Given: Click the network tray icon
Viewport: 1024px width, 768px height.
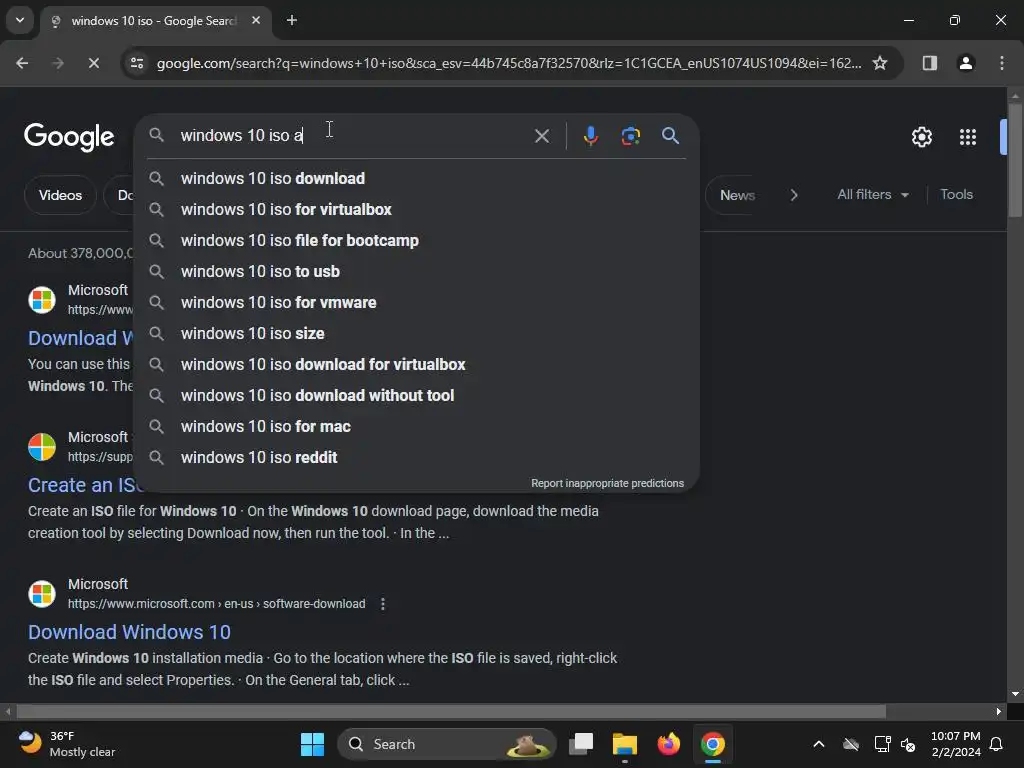Looking at the screenshot, I should [882, 744].
